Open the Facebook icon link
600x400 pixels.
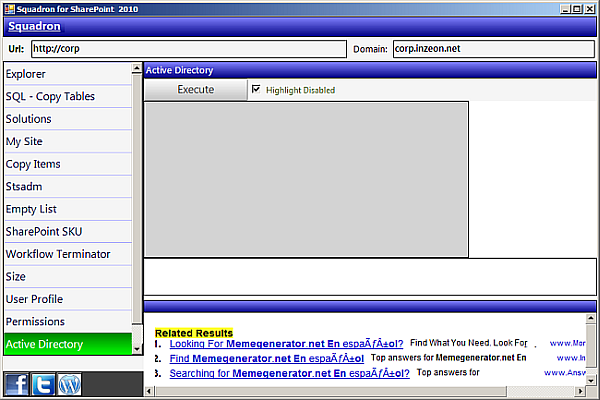coord(17,384)
